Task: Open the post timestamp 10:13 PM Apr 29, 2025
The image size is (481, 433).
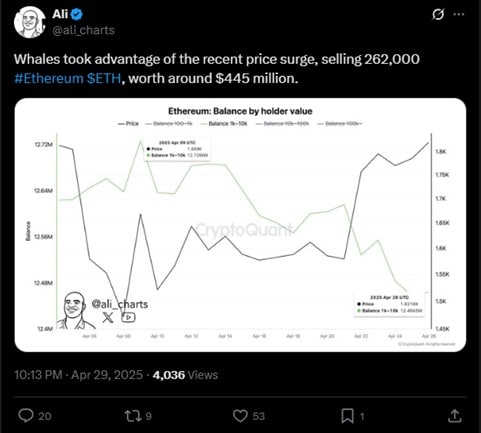Action: tap(78, 375)
